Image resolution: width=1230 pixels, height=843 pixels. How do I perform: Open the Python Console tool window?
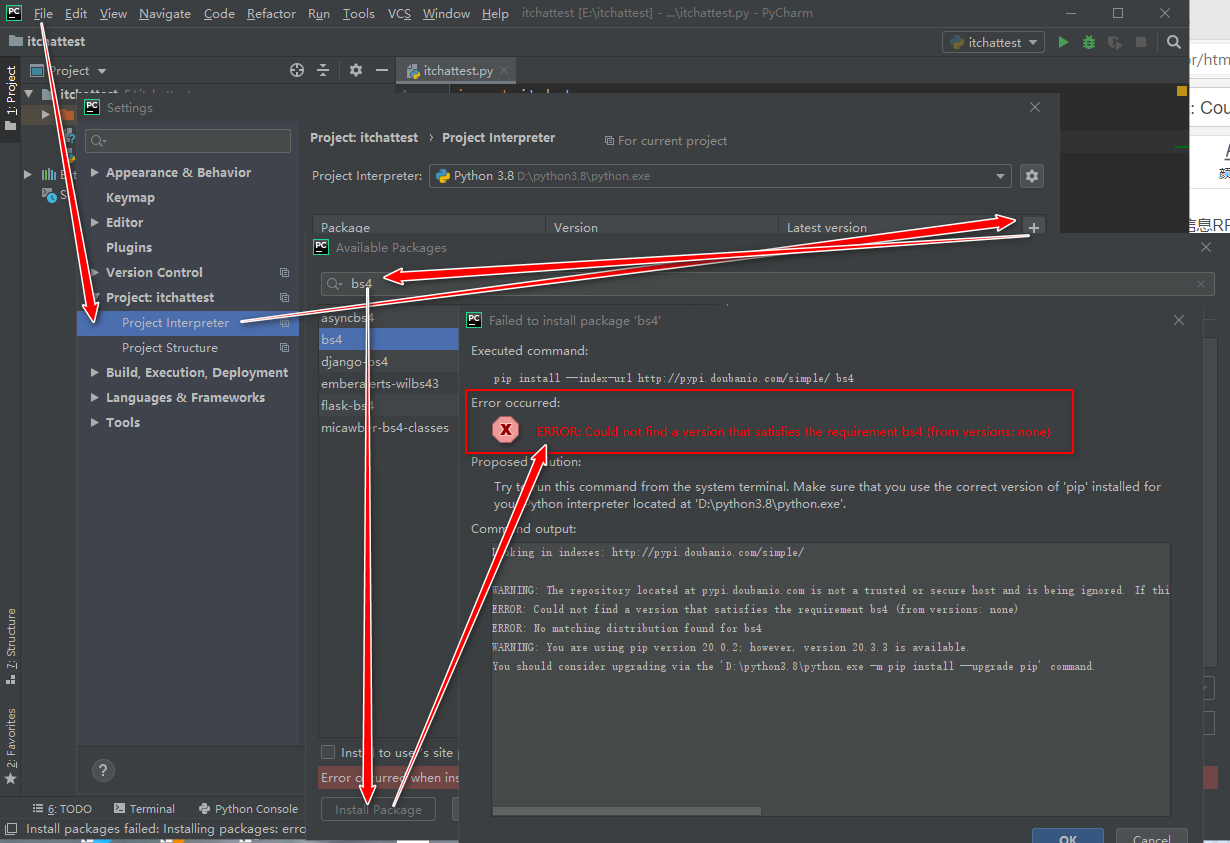pyautogui.click(x=248, y=809)
